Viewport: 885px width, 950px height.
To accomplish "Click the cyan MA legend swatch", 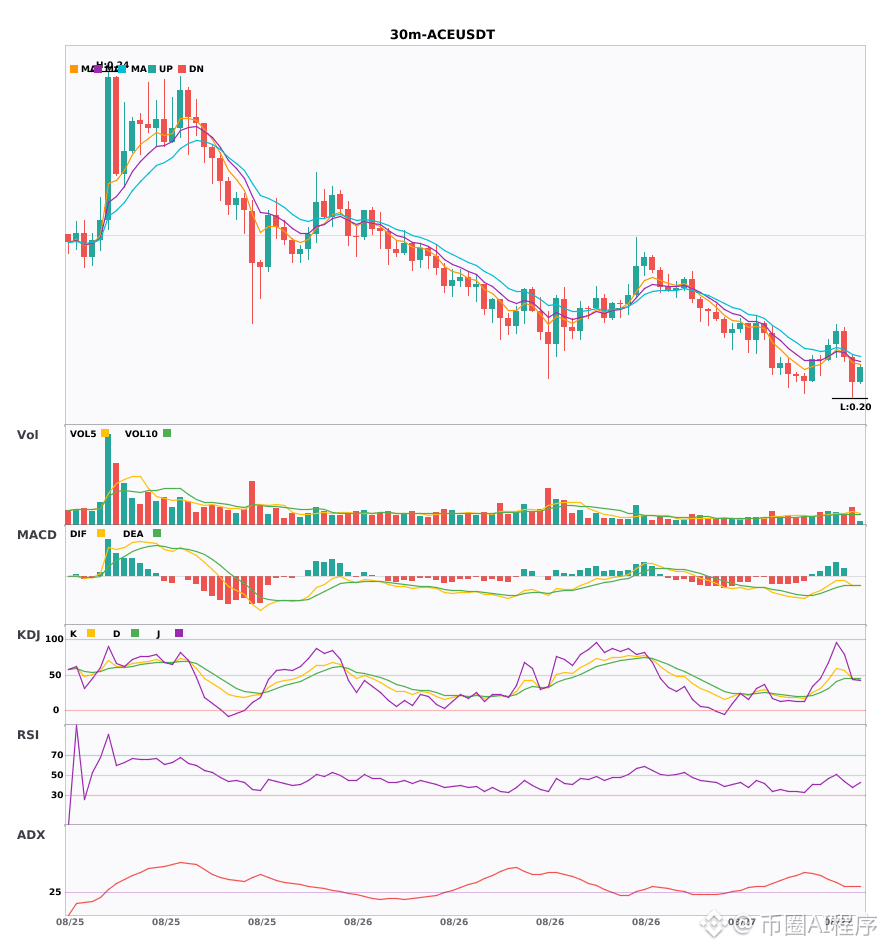I will tap(122, 69).
